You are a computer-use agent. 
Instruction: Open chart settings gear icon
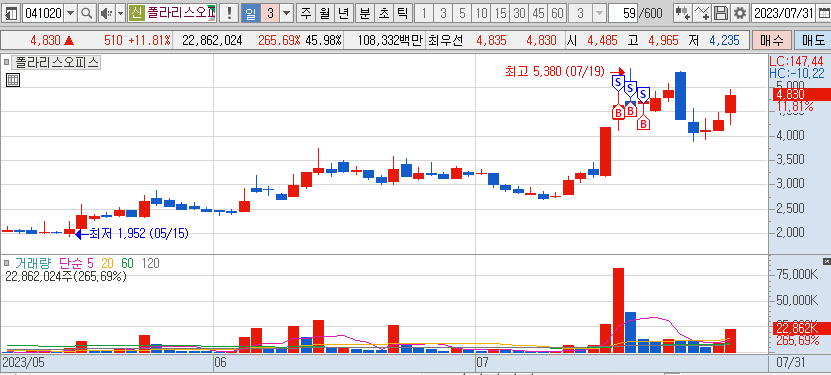pyautogui.click(x=739, y=13)
